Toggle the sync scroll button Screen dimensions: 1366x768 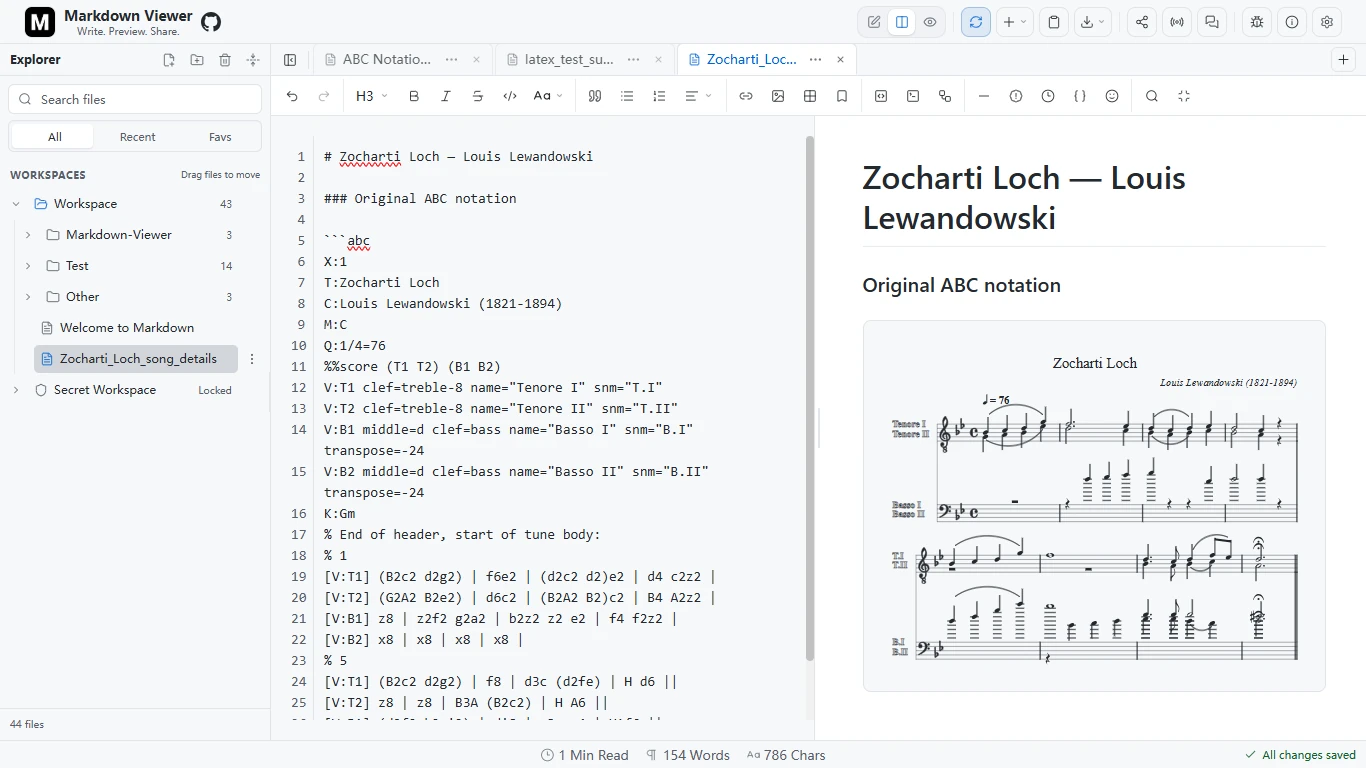[976, 22]
